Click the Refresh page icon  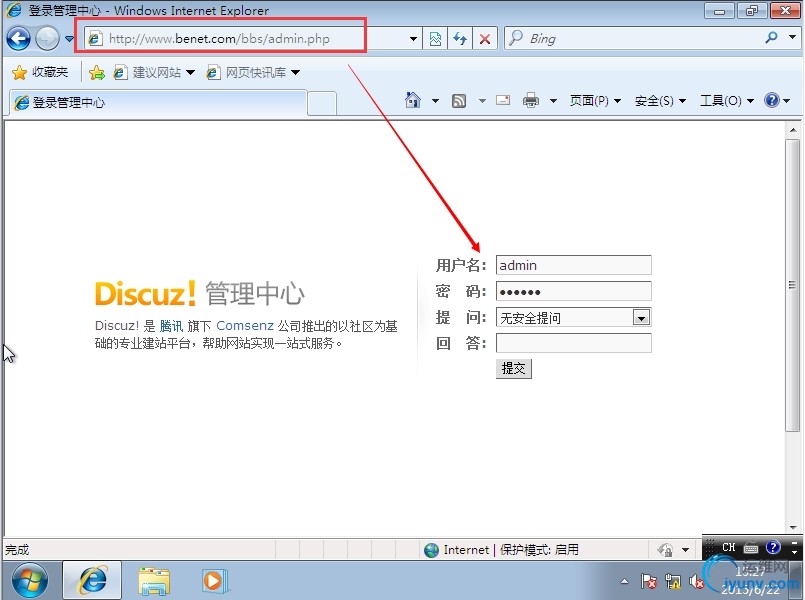tap(460, 39)
